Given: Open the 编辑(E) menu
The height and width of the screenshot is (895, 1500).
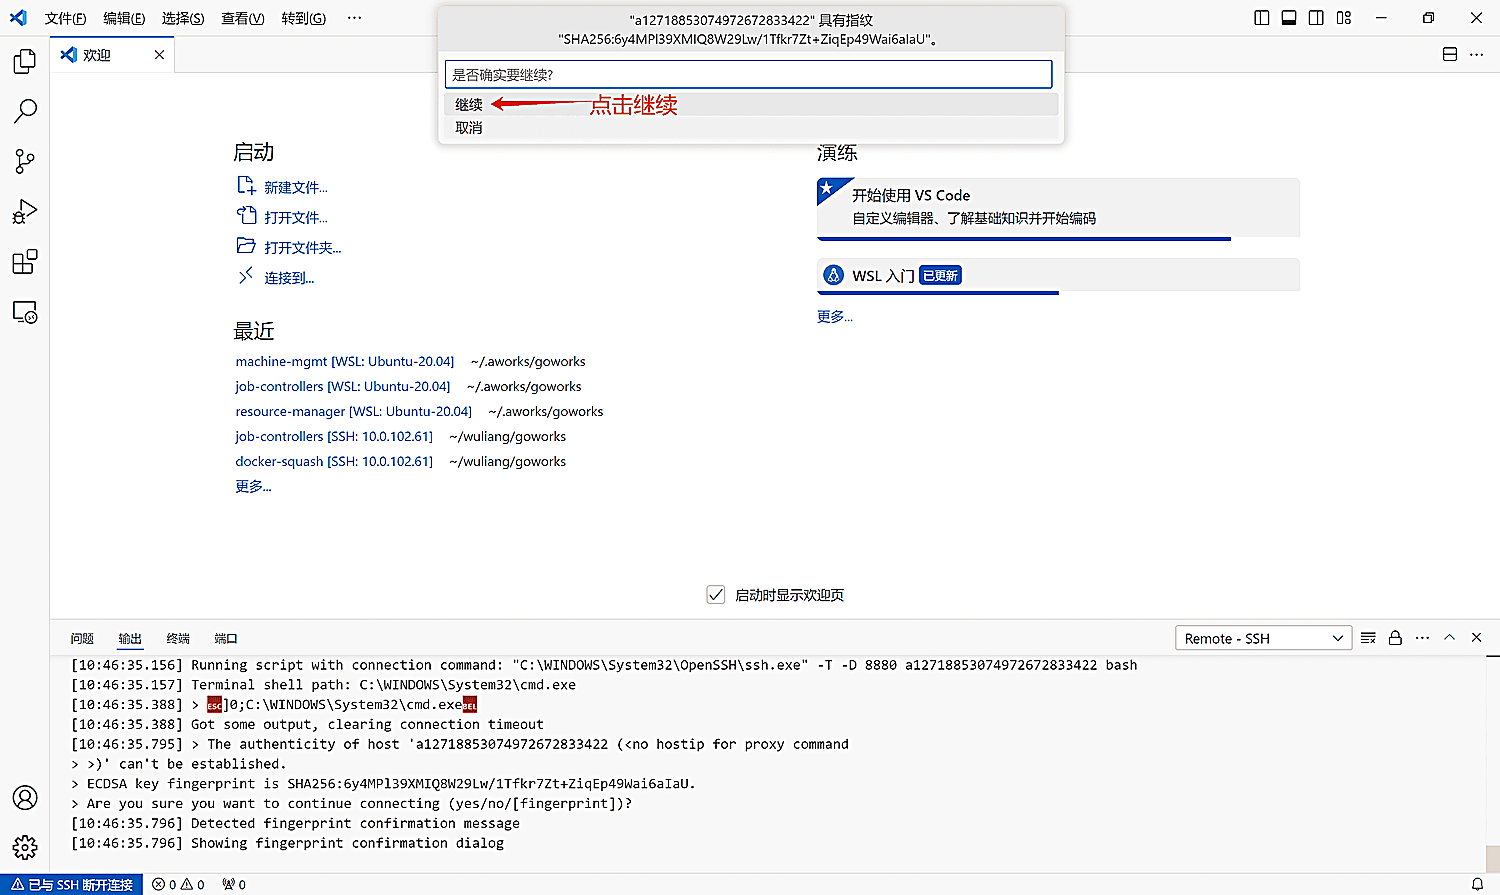Looking at the screenshot, I should pyautogui.click(x=124, y=18).
